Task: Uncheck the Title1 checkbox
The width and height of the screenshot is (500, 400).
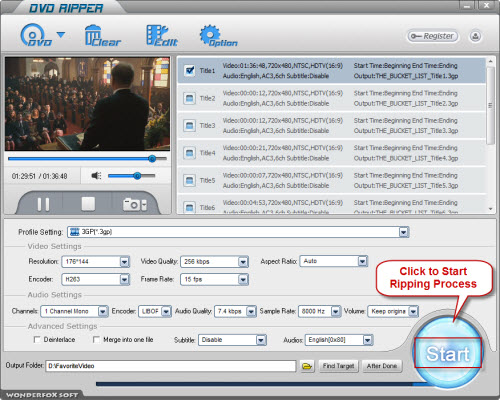Action: [x=190, y=70]
